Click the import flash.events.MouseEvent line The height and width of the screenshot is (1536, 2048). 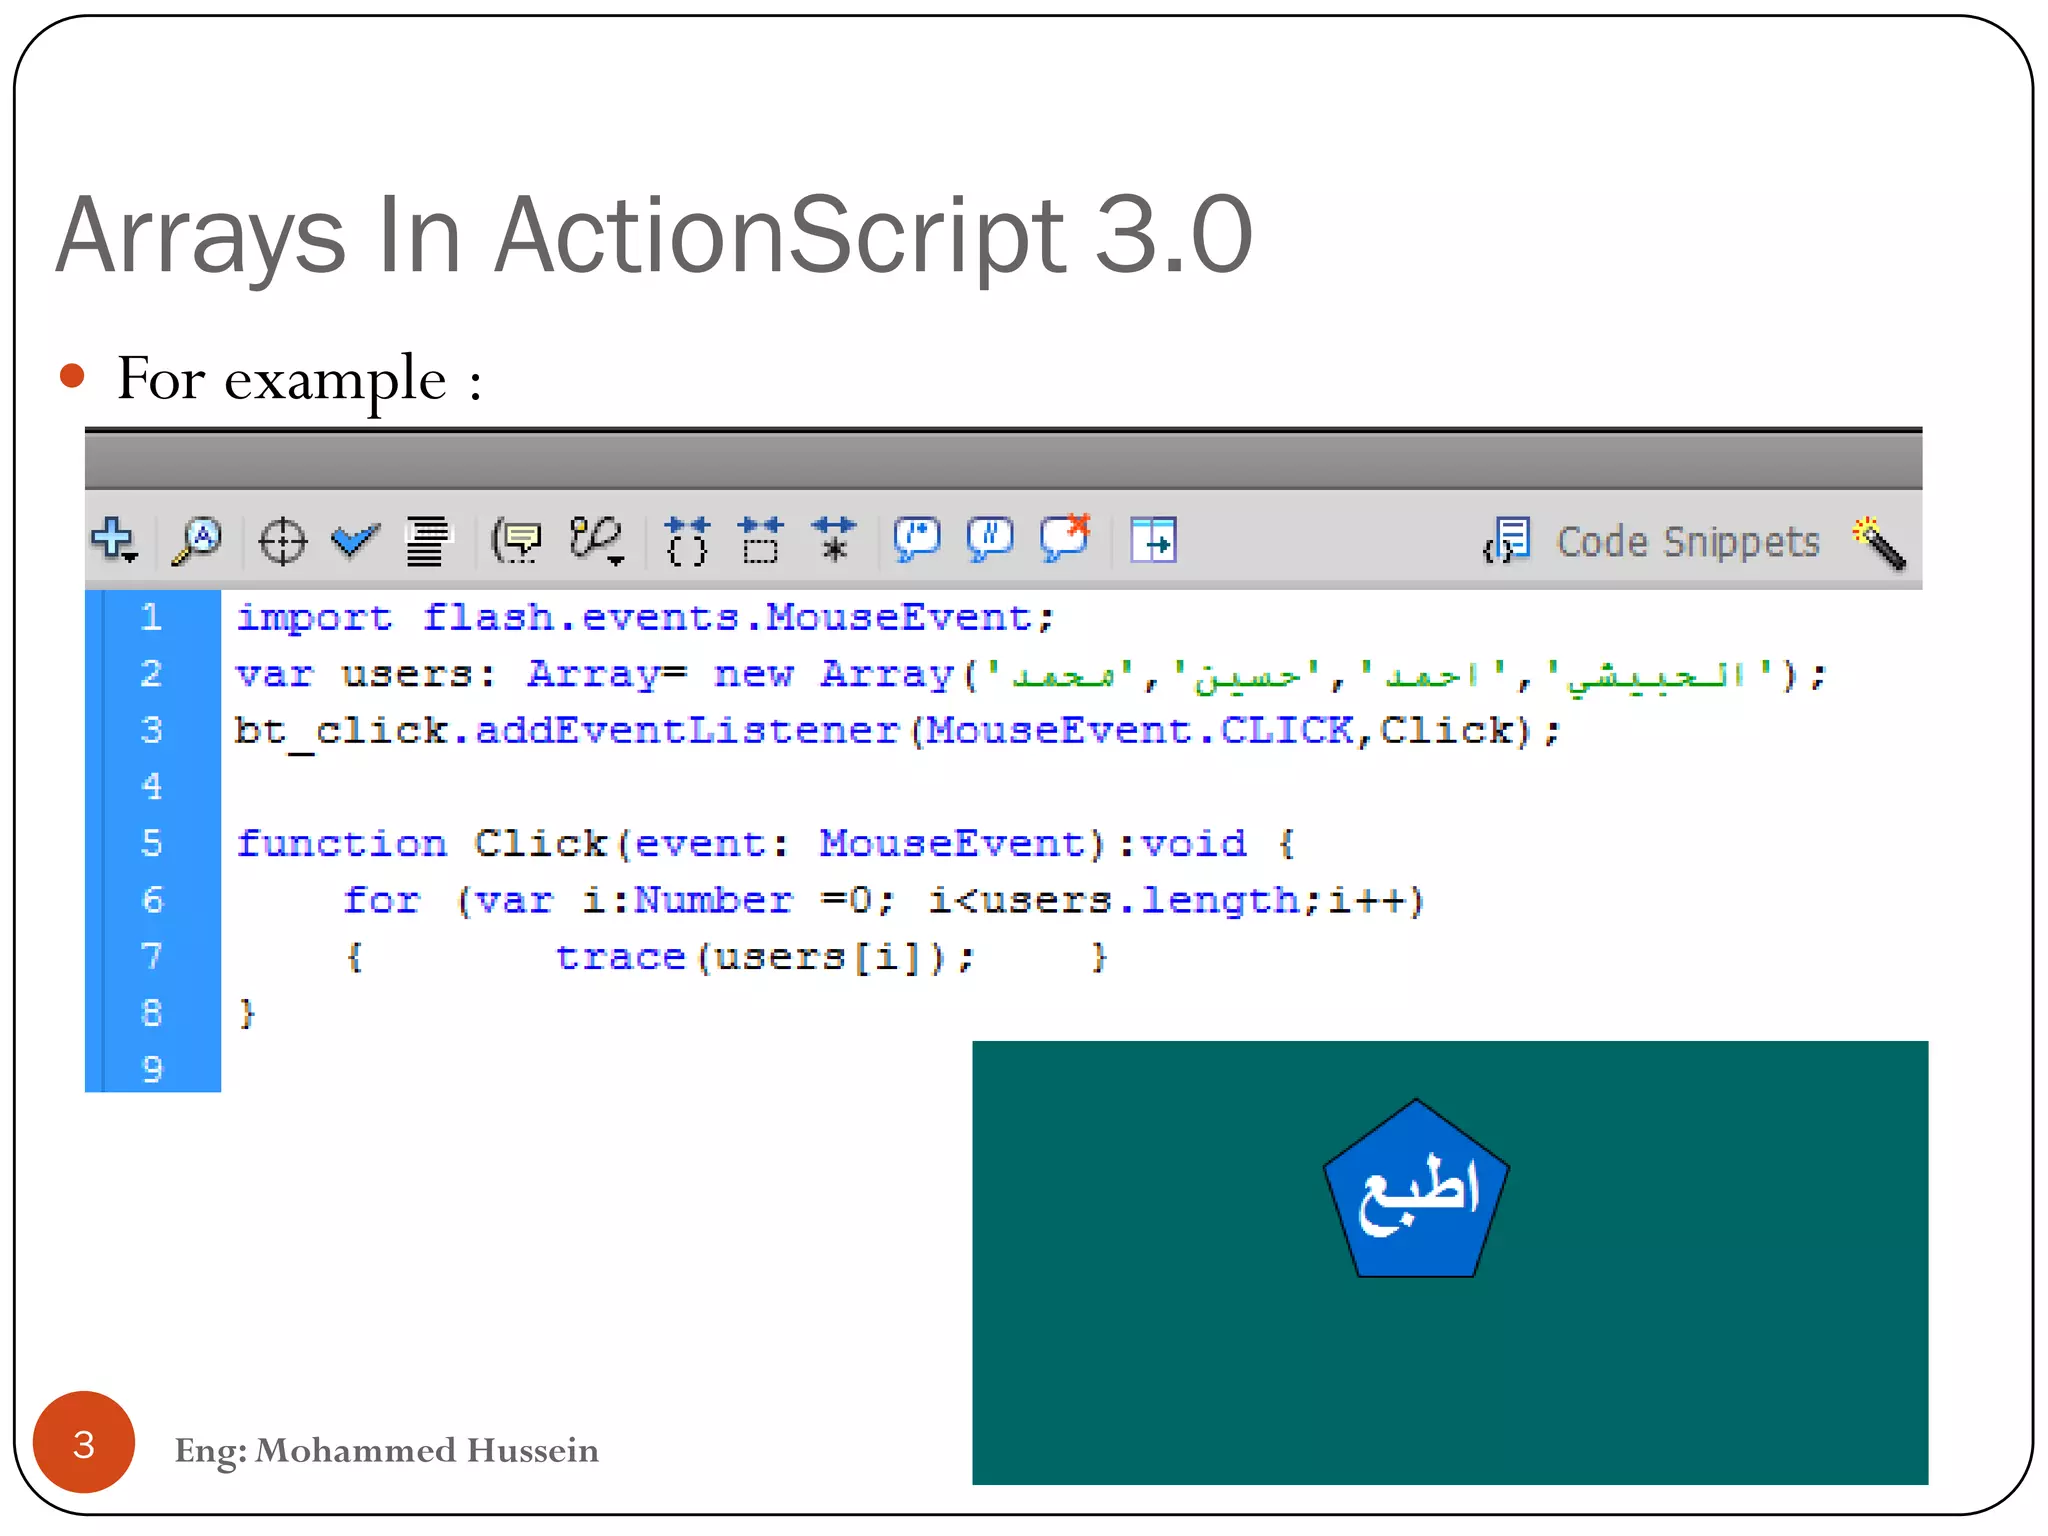[x=645, y=617]
